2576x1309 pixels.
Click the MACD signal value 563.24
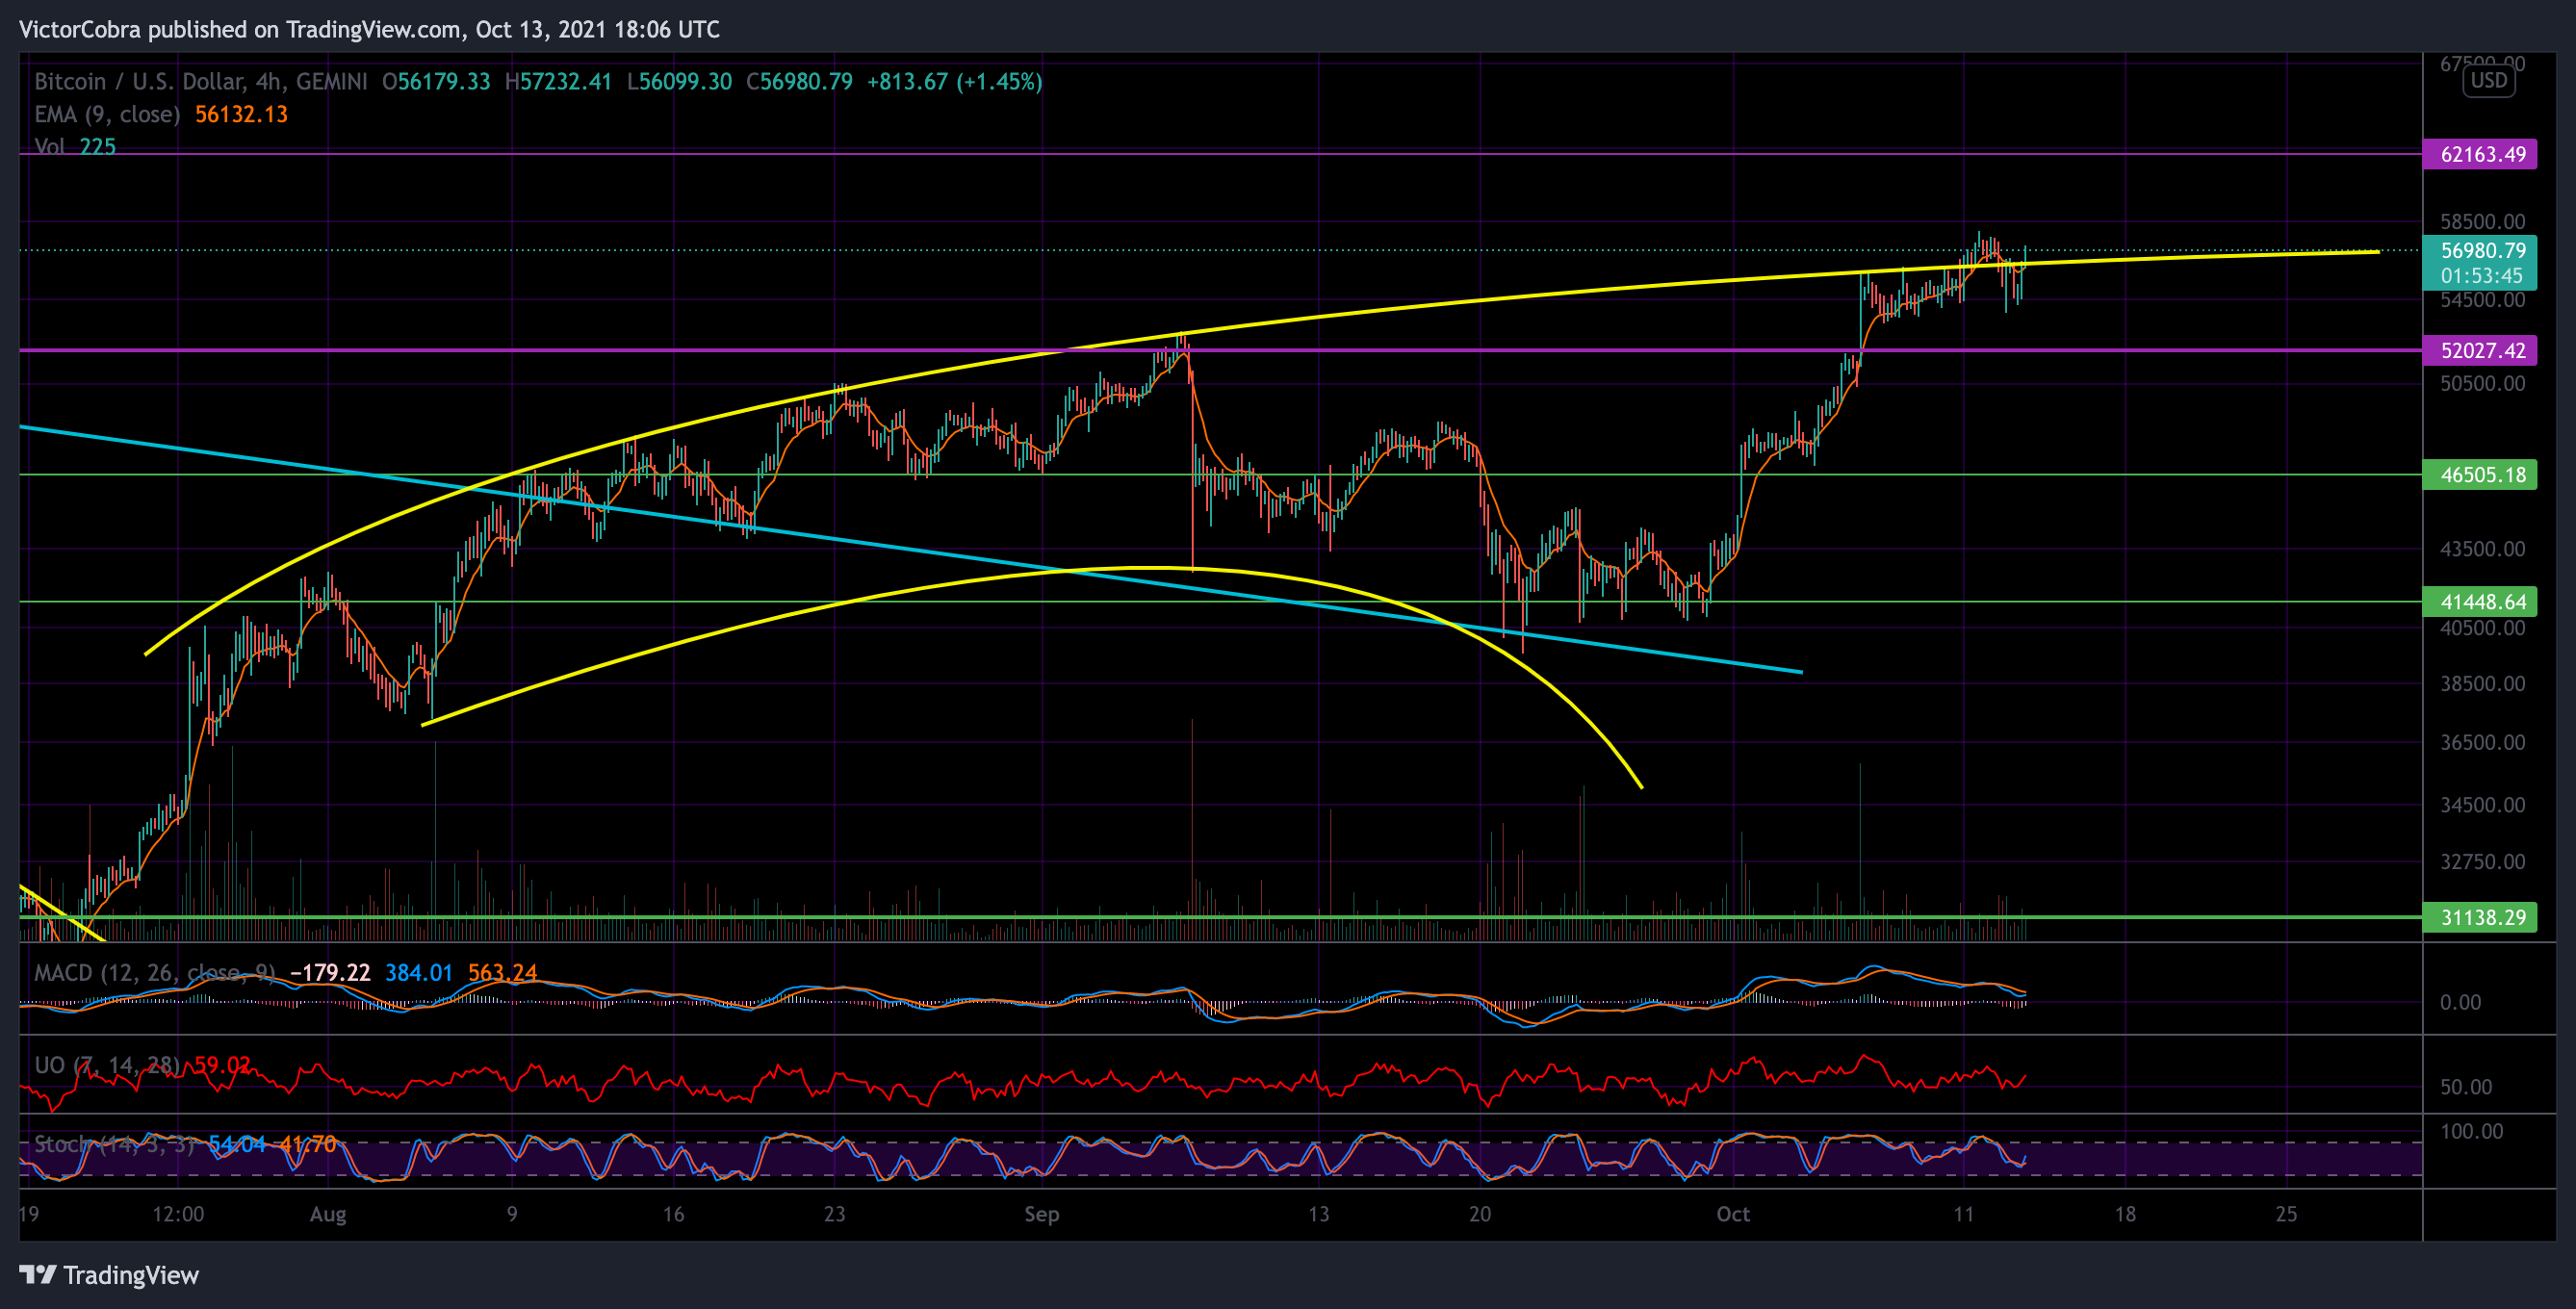[502, 972]
